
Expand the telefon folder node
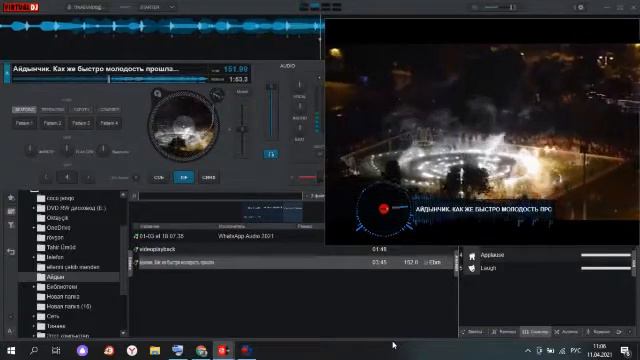click(34, 258)
